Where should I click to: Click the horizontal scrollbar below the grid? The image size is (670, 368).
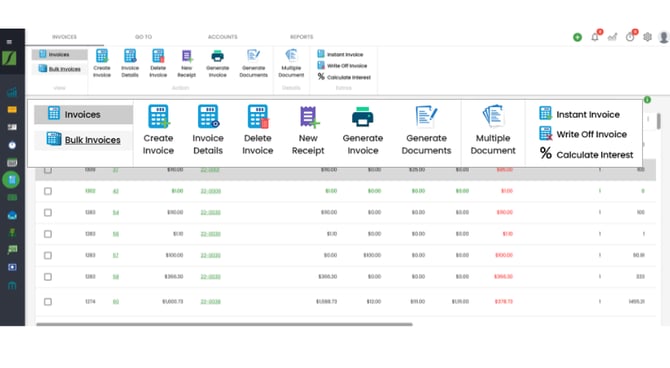coord(224,324)
